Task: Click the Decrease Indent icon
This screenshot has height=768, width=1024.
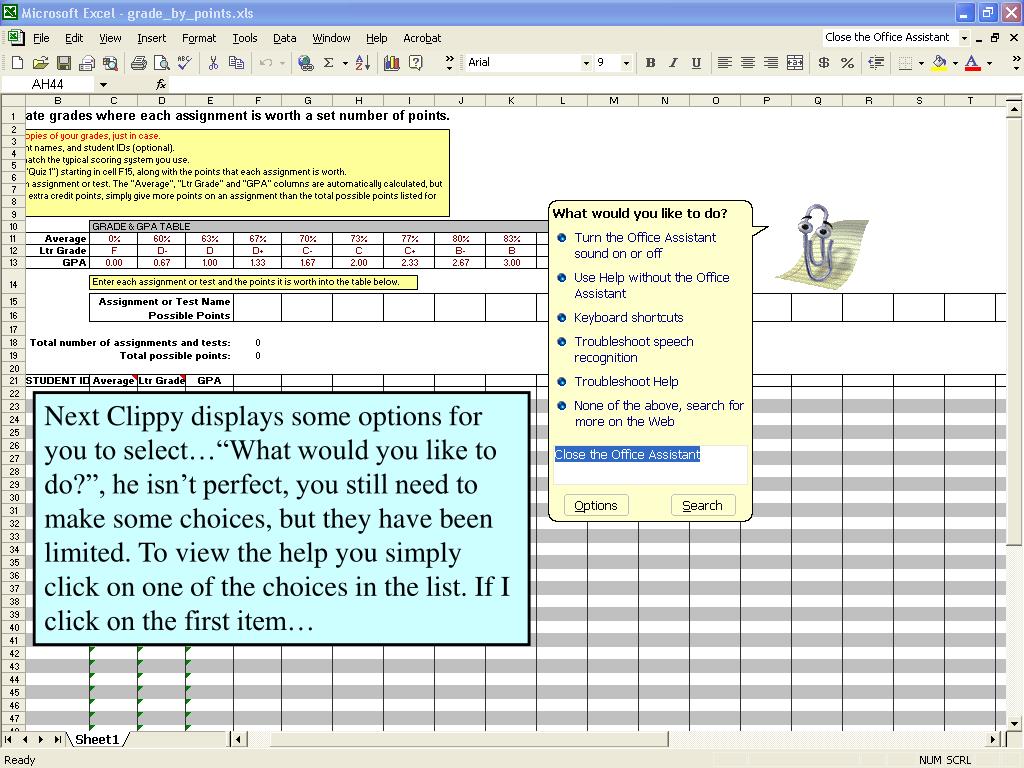Action: pos(876,63)
